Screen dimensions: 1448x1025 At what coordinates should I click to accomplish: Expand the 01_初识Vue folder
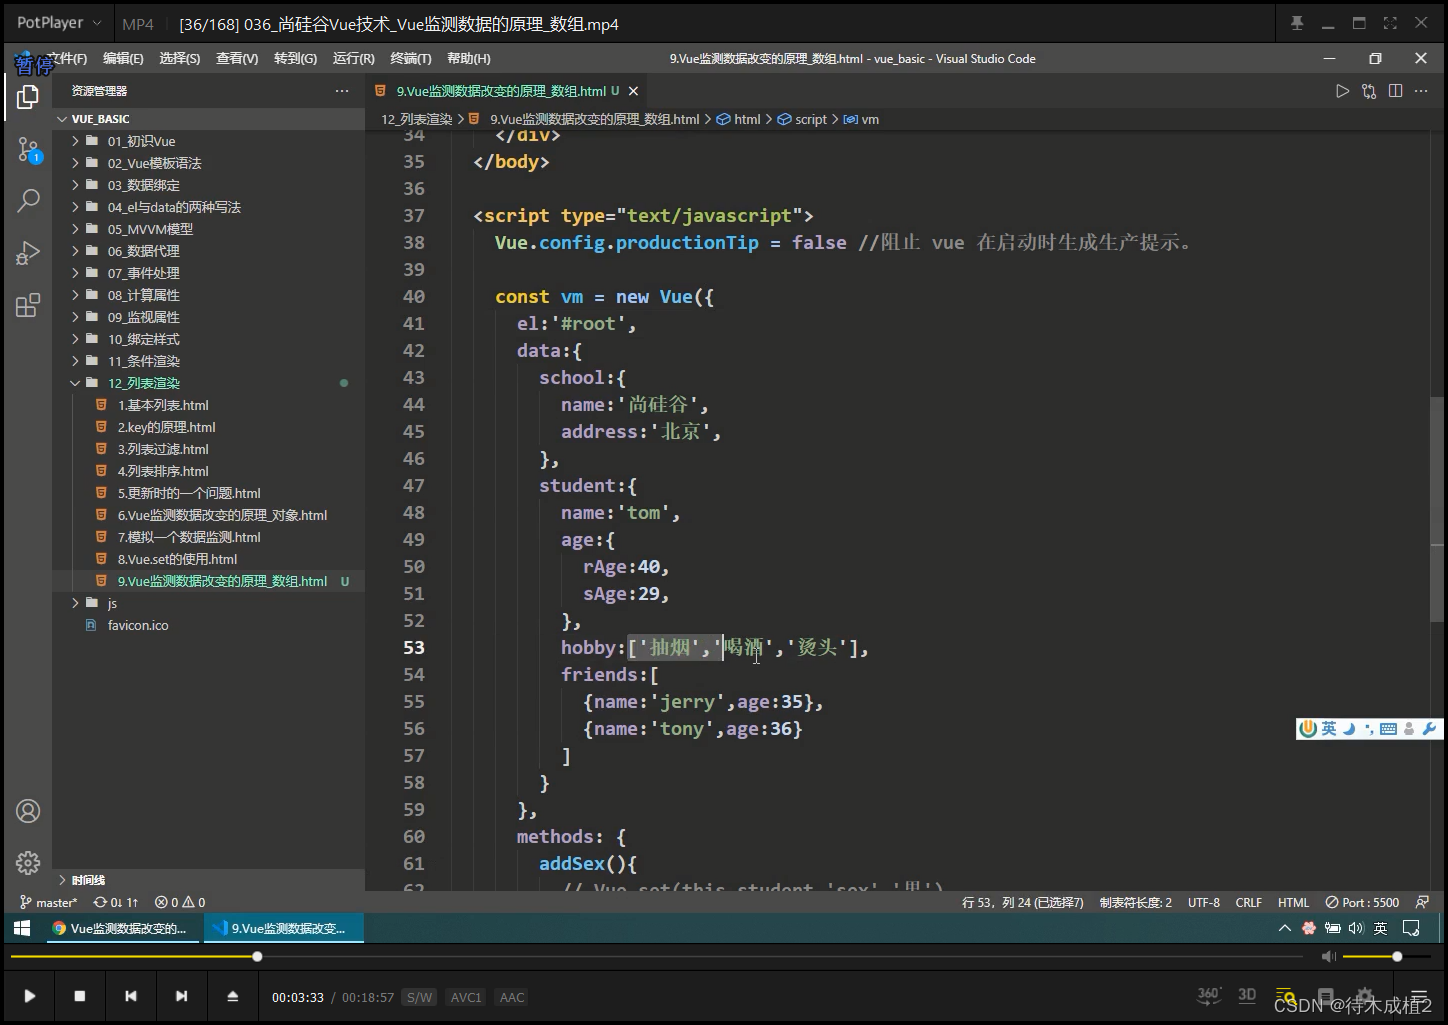click(x=209, y=141)
